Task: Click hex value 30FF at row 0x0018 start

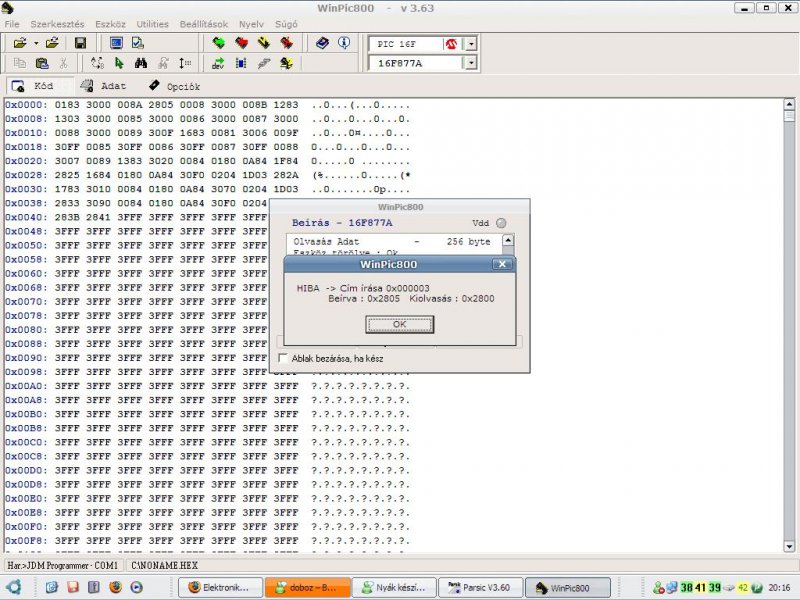Action: point(67,147)
